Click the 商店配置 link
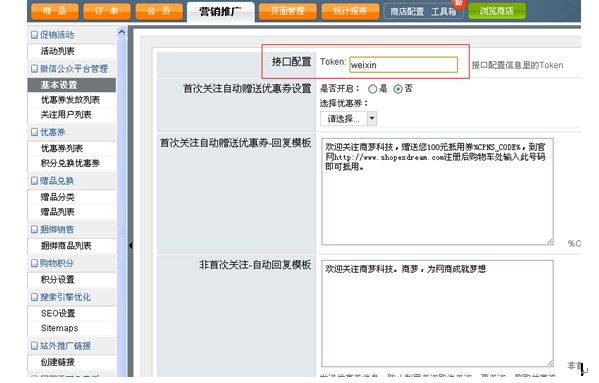599x383 pixels. coord(407,11)
